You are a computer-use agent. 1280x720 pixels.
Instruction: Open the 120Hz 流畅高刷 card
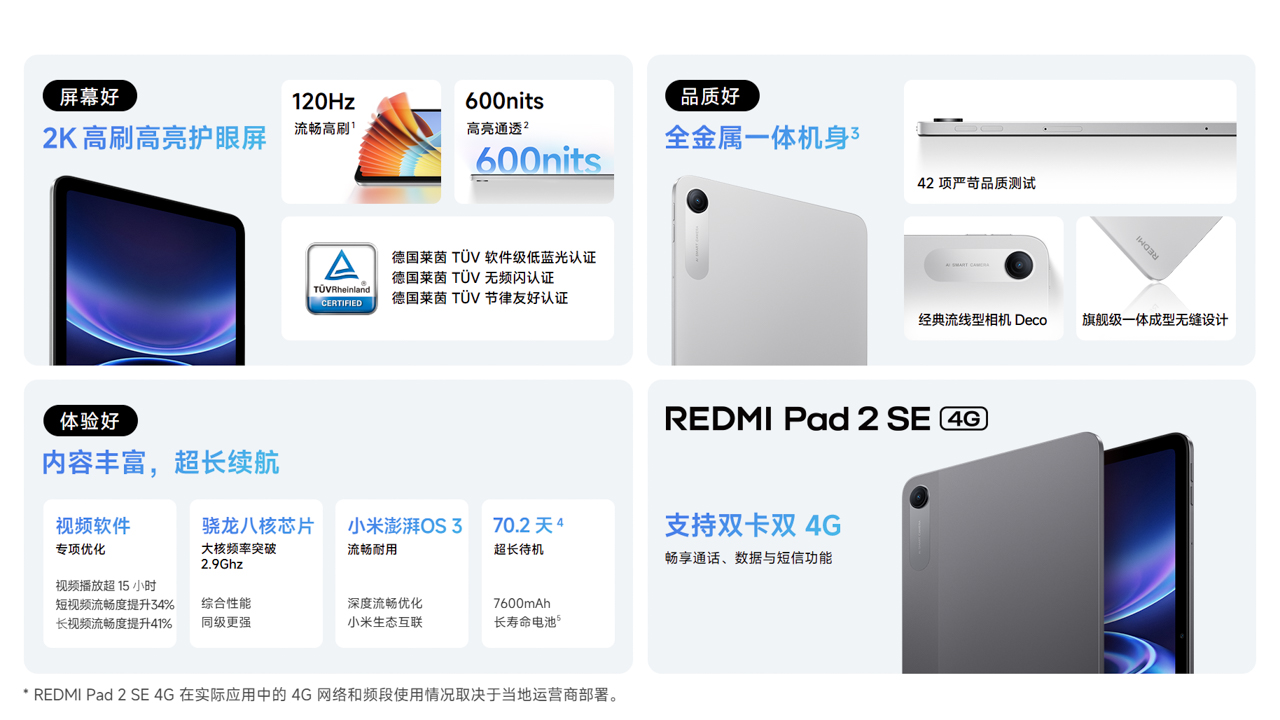tap(361, 142)
